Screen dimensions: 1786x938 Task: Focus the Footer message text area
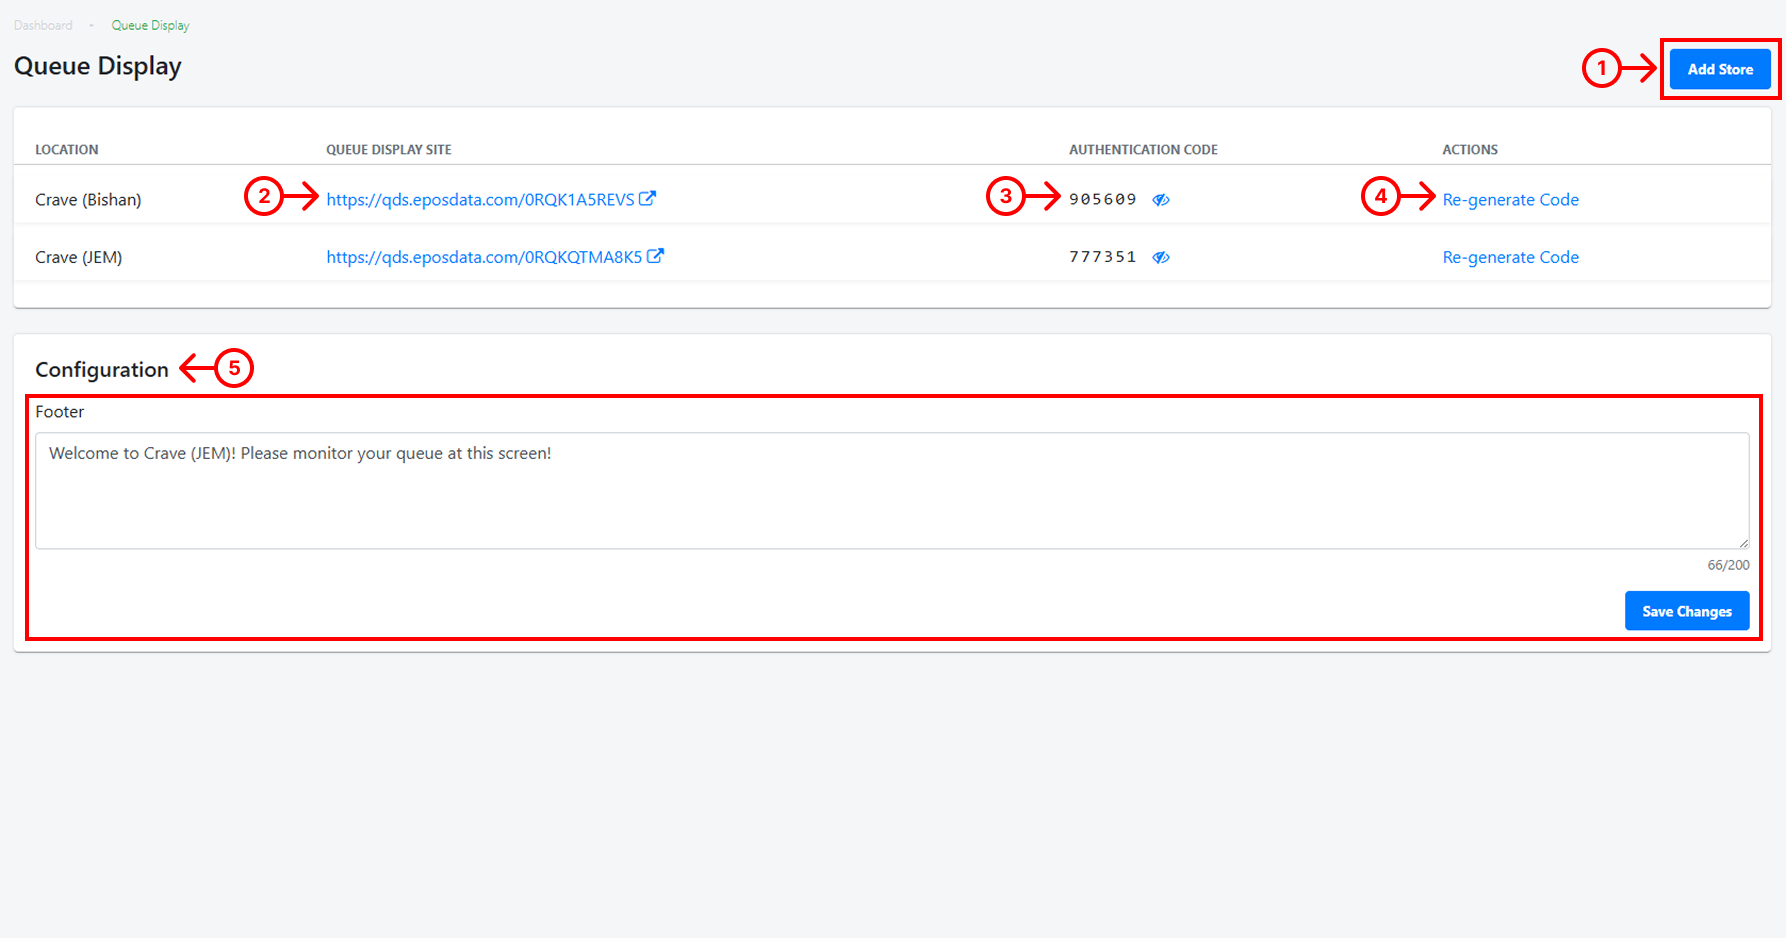[890, 490]
